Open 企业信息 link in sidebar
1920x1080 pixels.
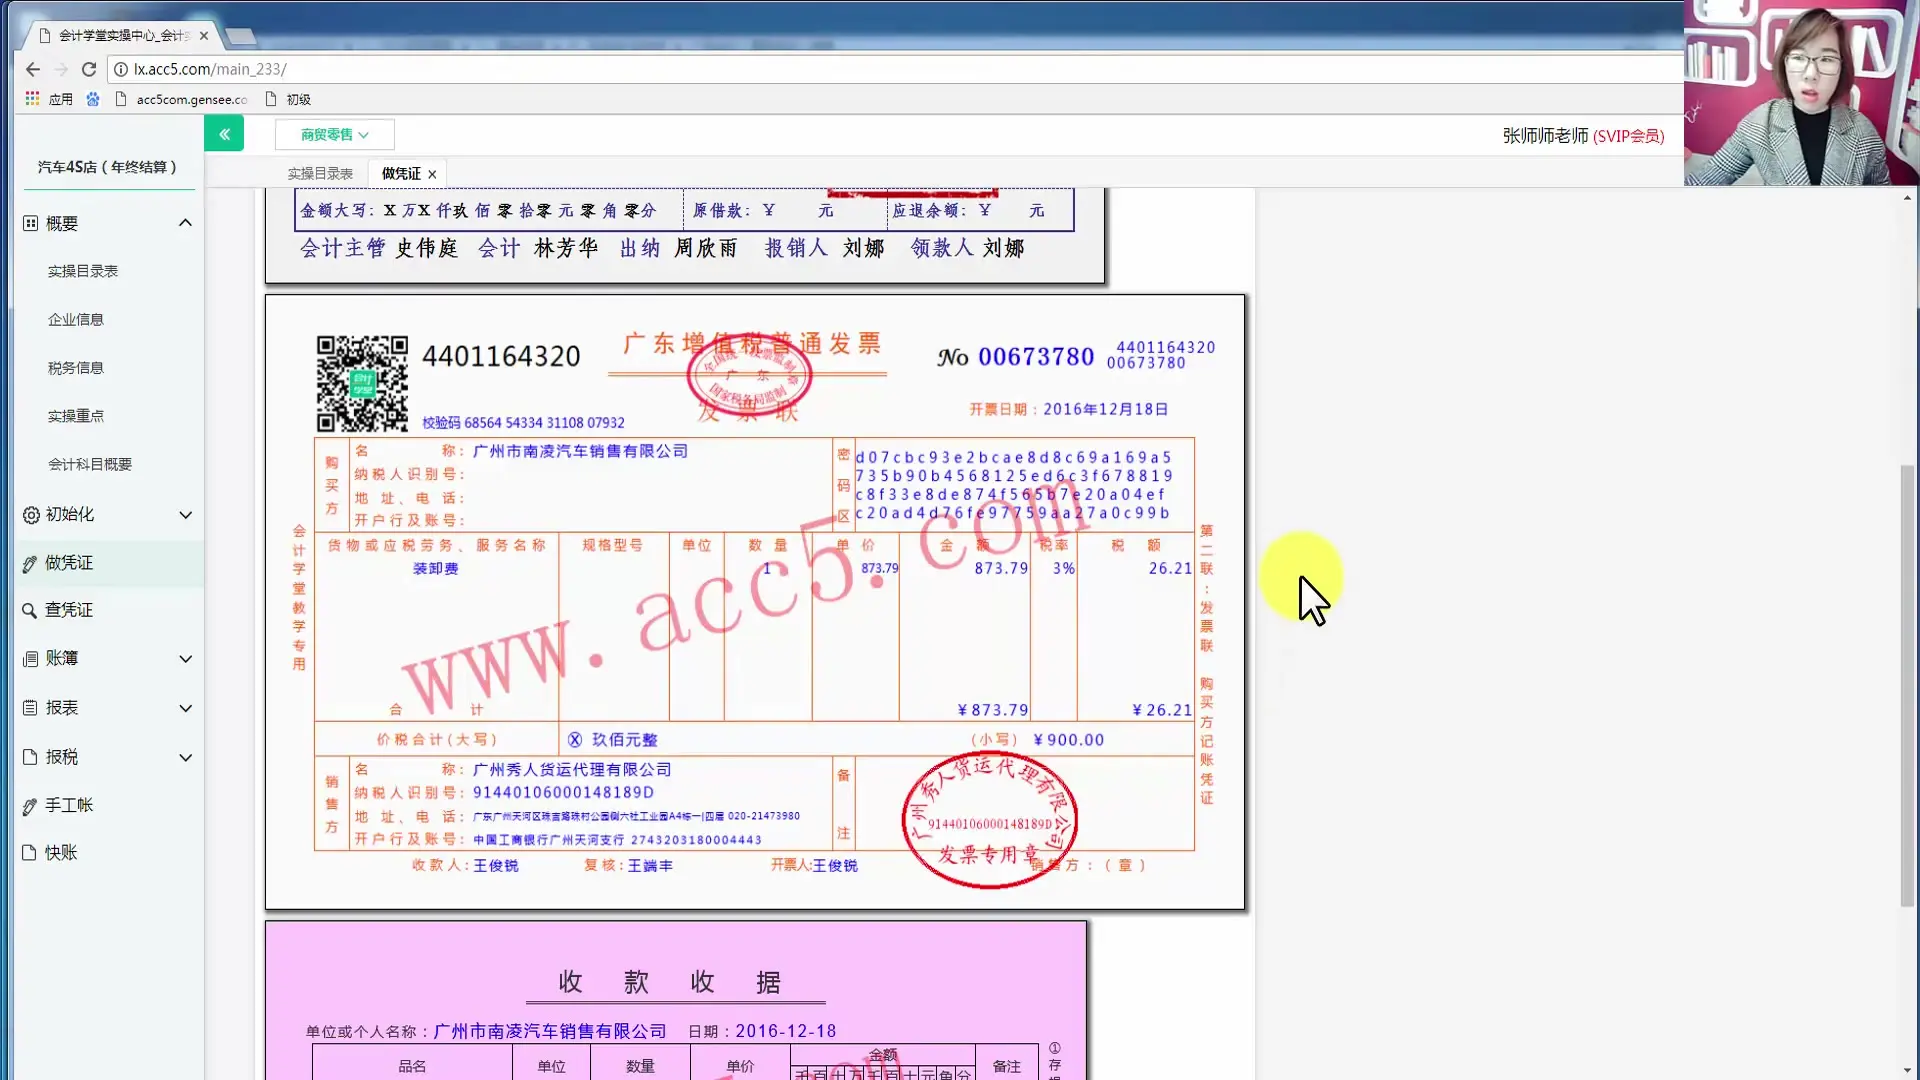click(x=76, y=320)
